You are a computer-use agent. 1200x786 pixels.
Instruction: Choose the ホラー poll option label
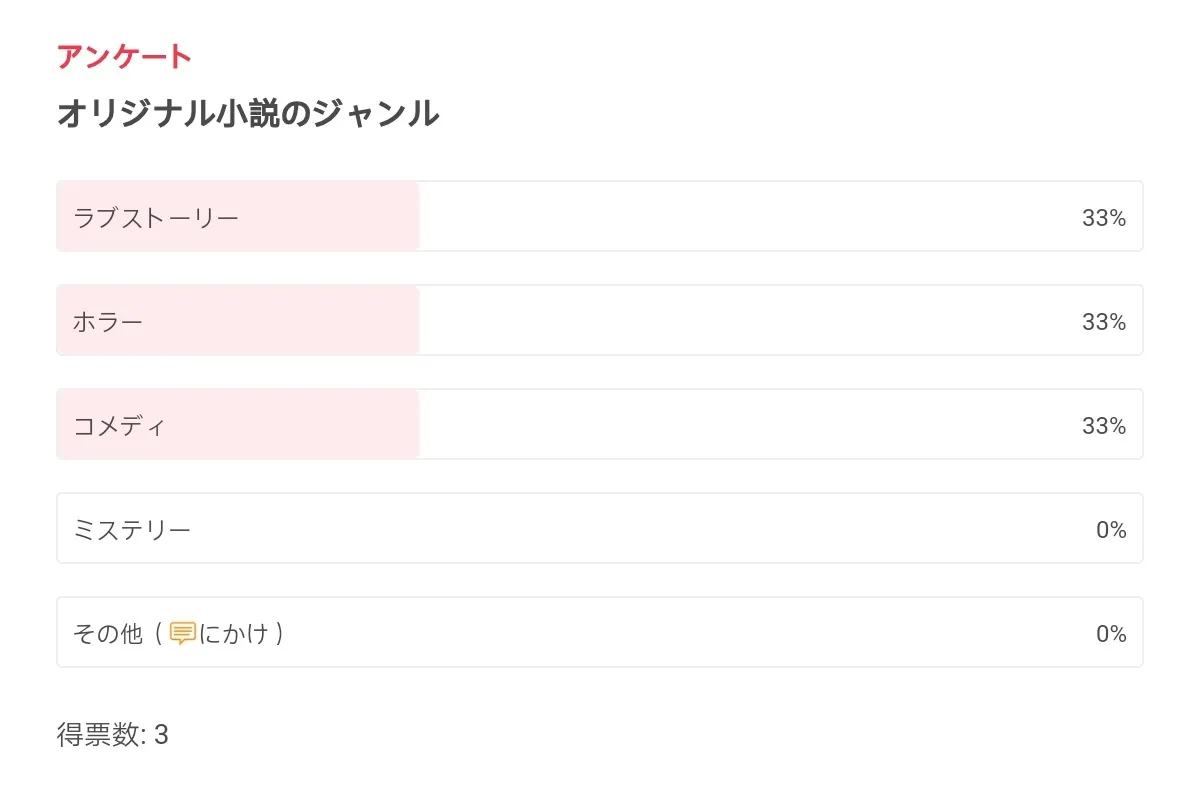pos(108,321)
